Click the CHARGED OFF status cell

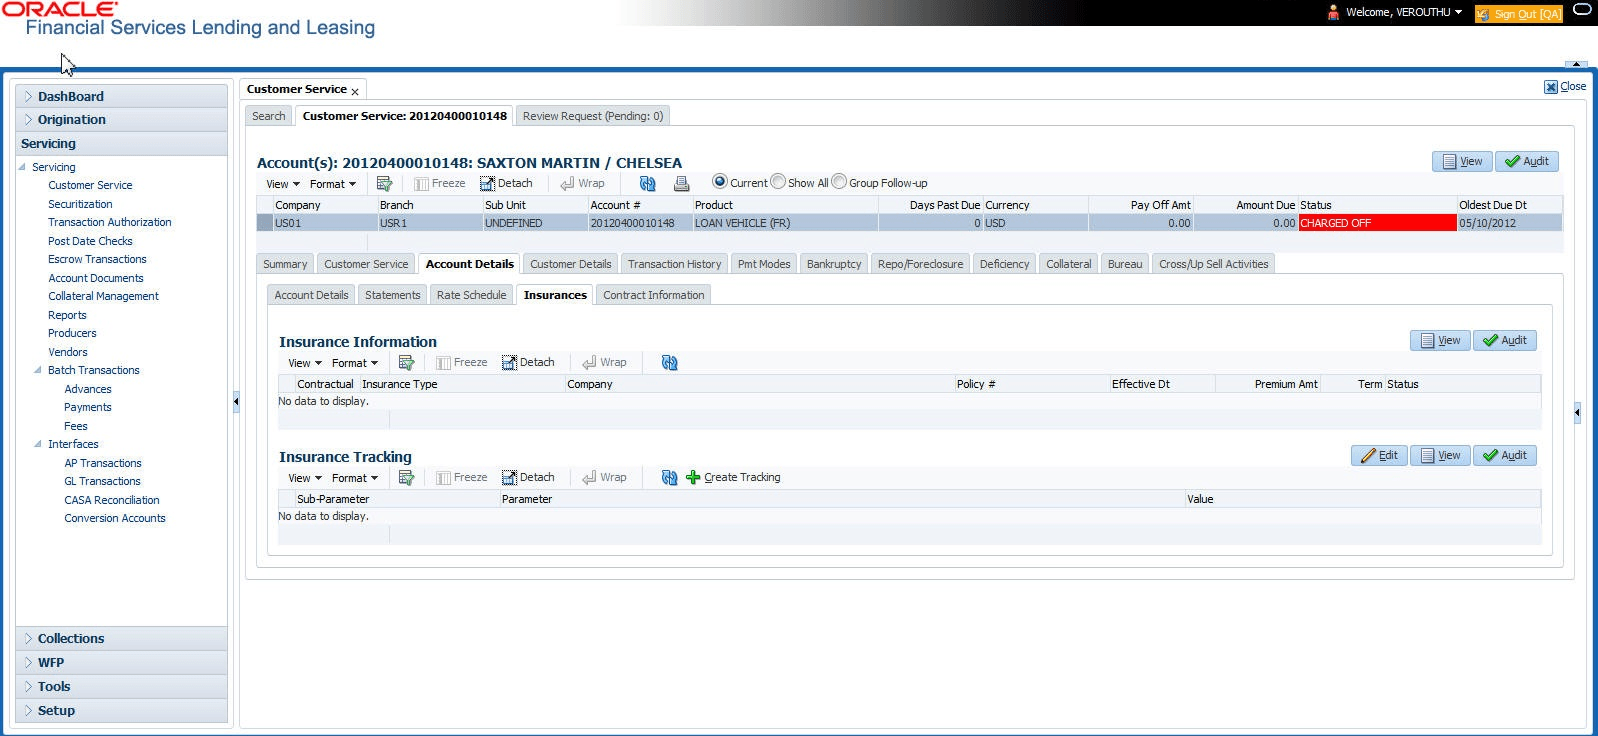1377,223
